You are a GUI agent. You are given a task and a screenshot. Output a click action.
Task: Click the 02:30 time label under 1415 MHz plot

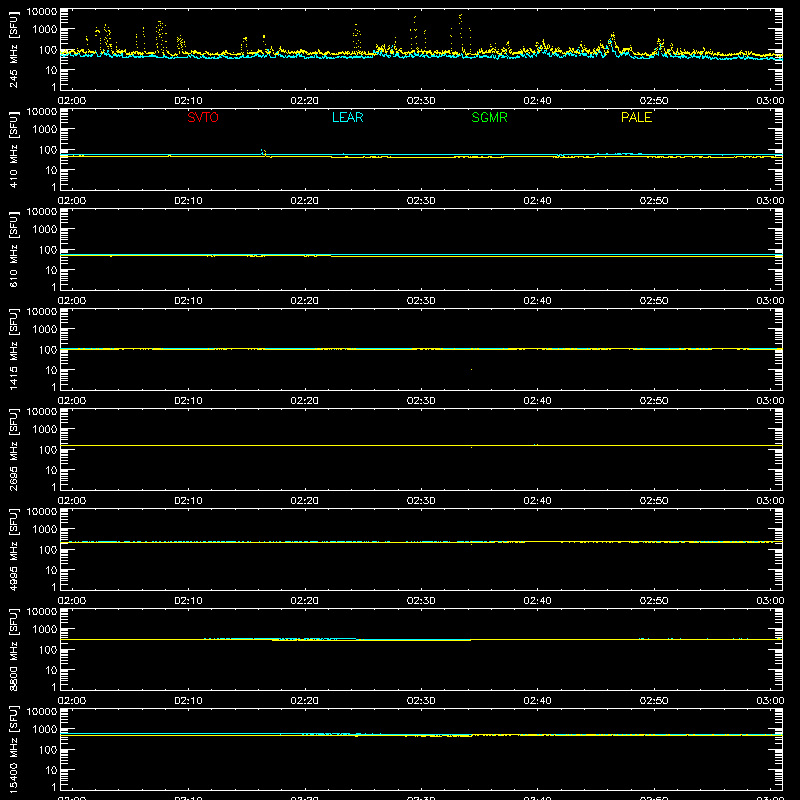pyautogui.click(x=421, y=401)
